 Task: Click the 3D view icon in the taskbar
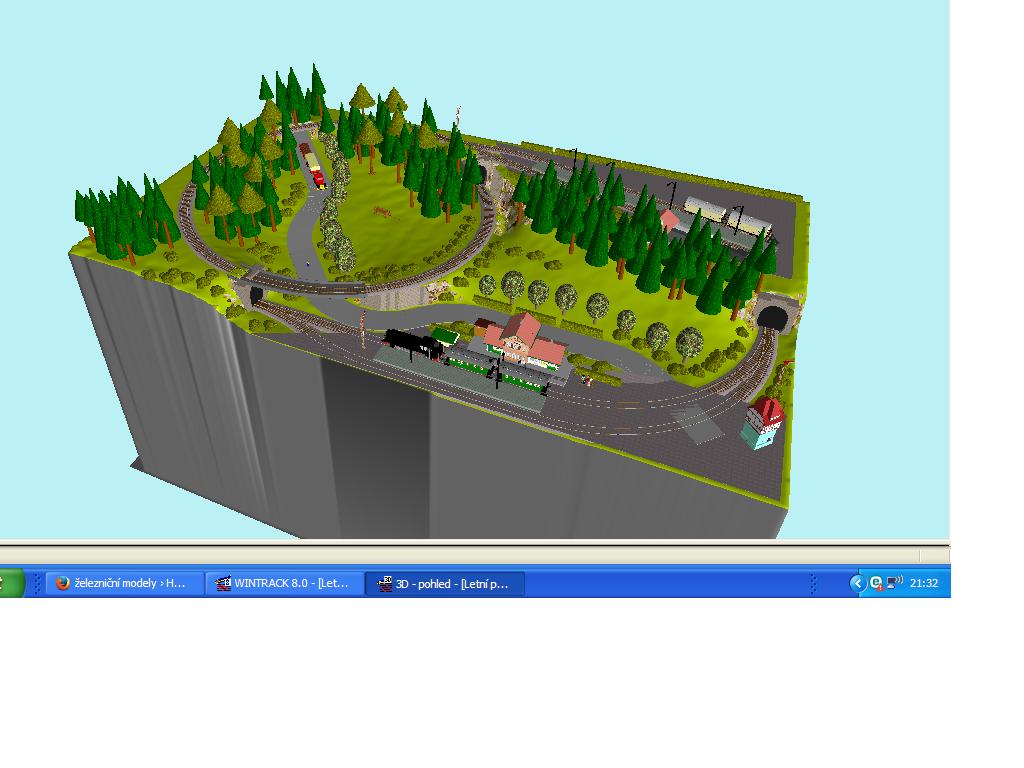(384, 583)
